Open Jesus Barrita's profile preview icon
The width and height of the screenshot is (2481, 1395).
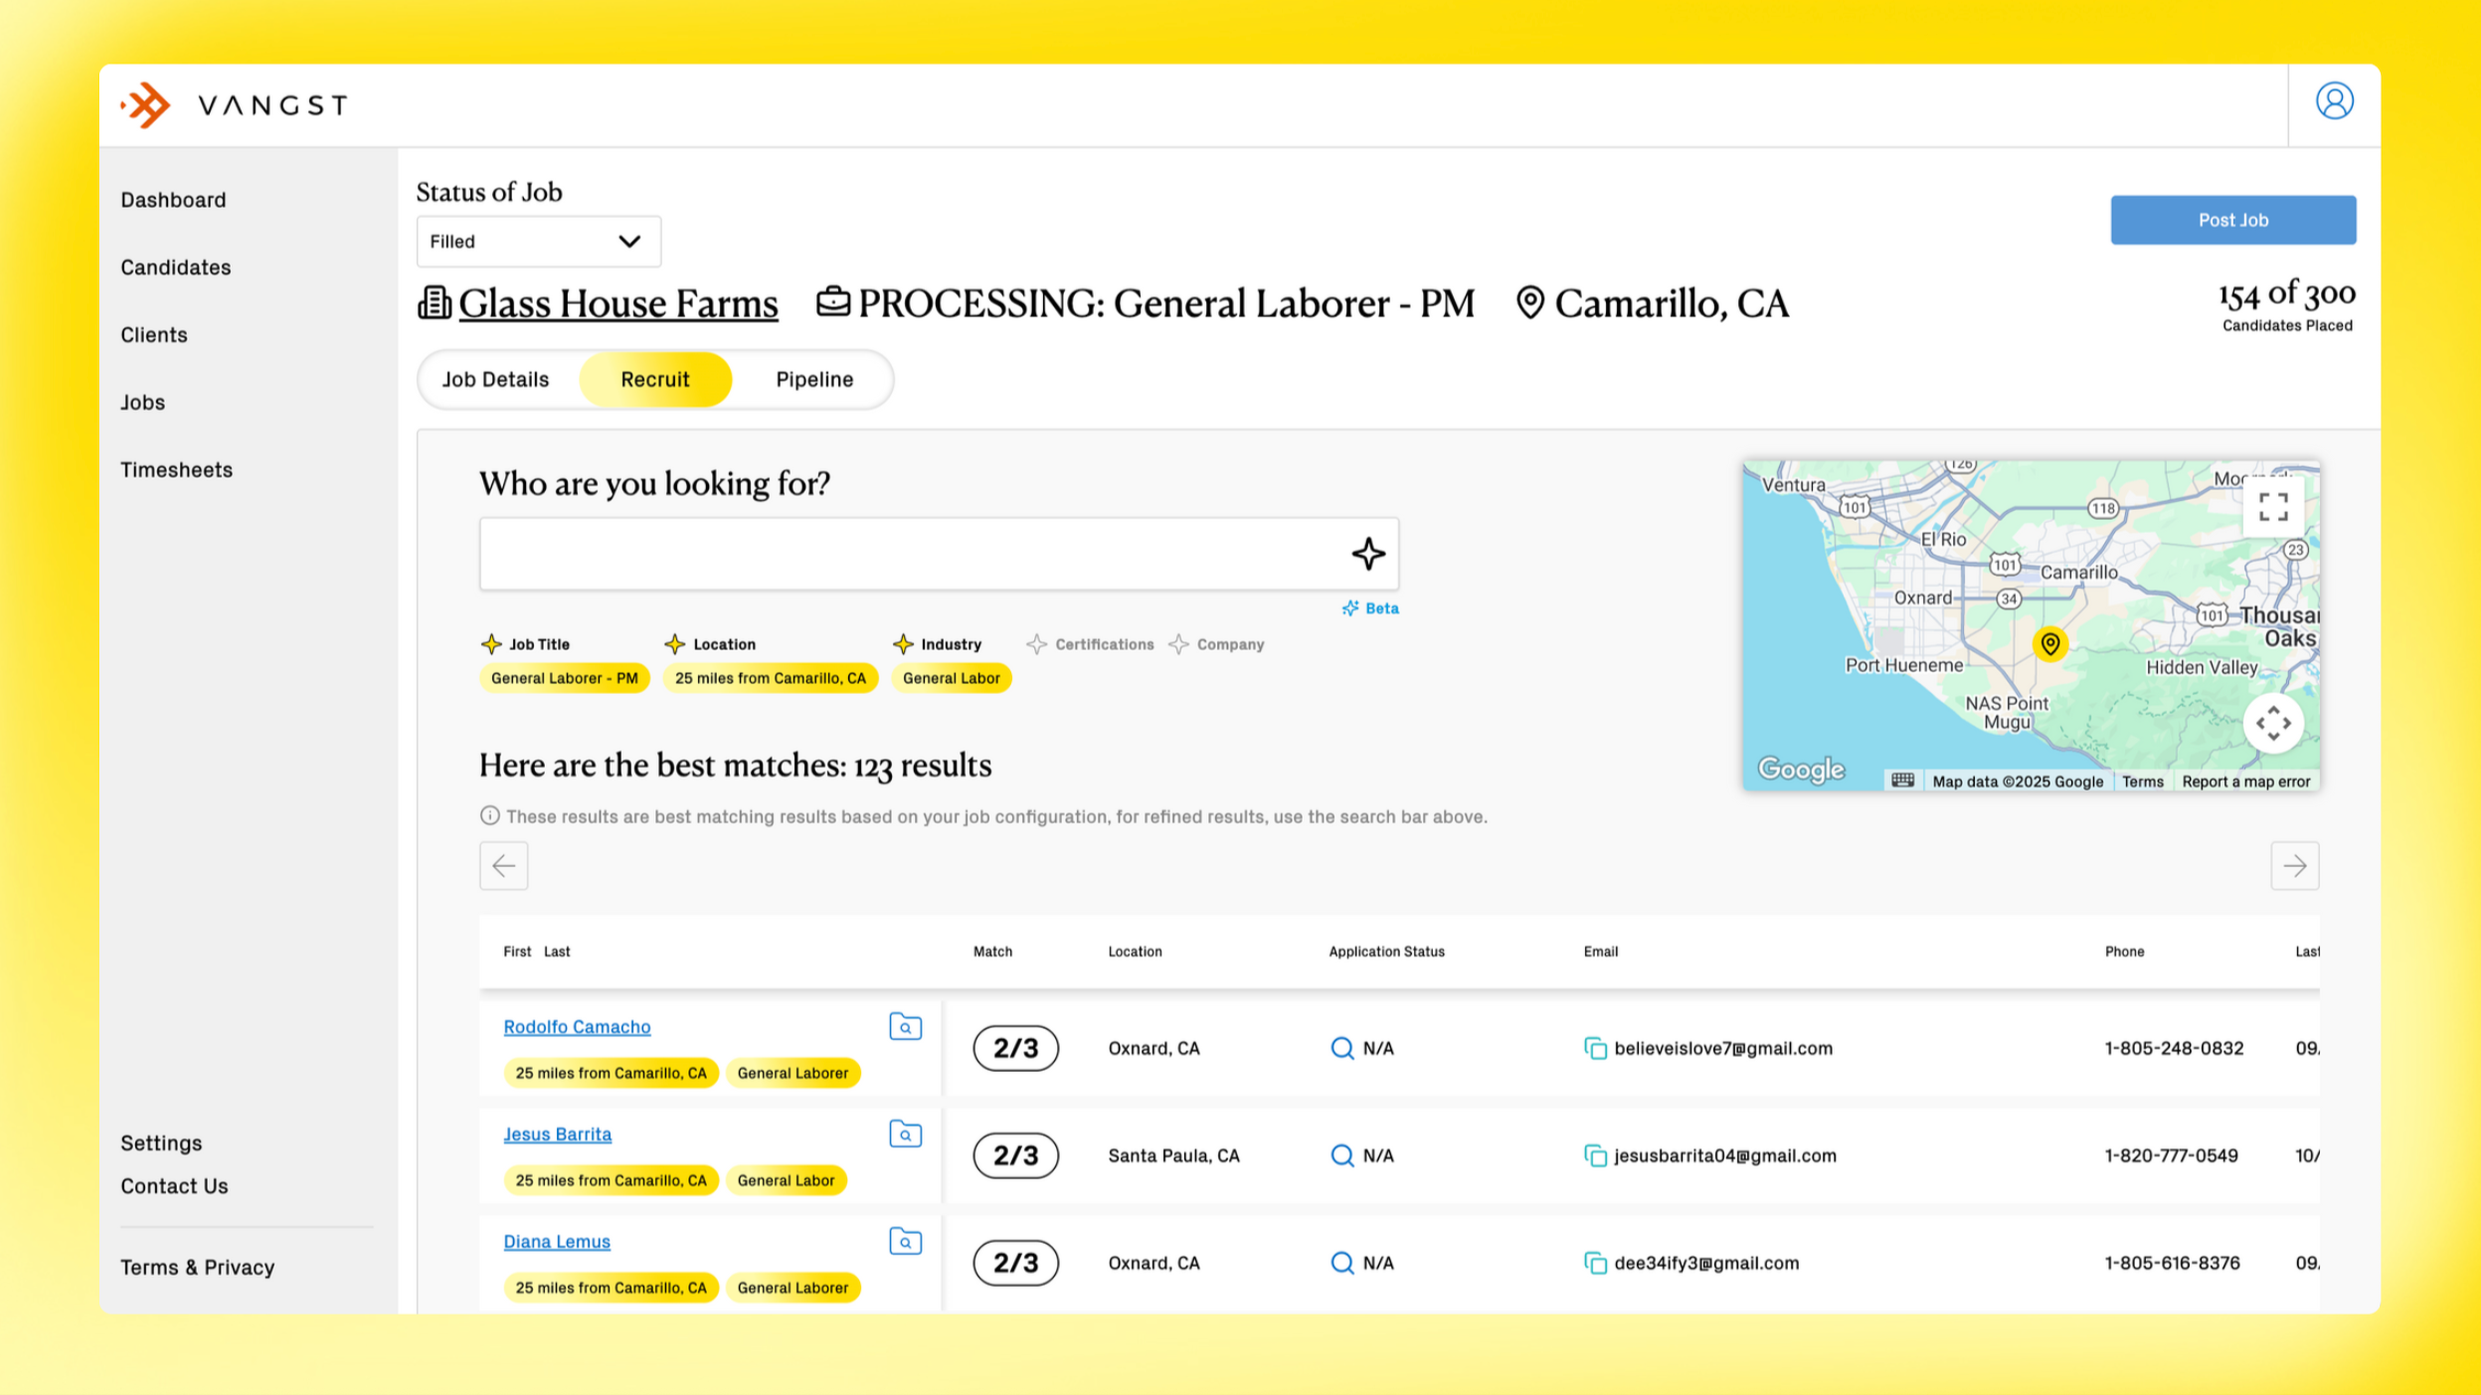tap(905, 1134)
